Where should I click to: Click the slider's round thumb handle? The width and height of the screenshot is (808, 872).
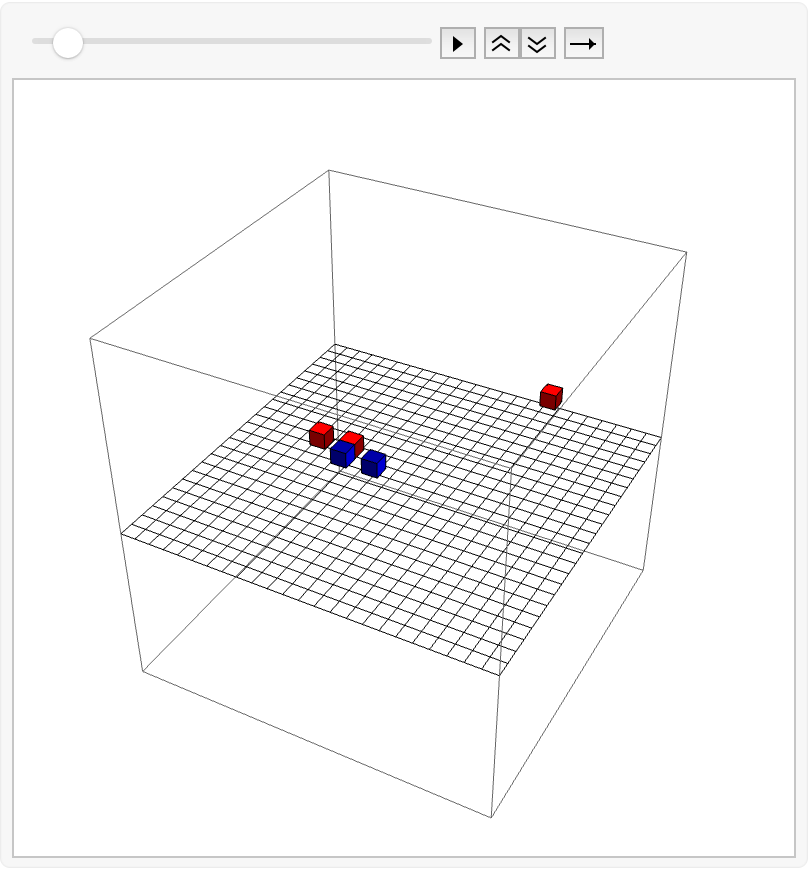[x=68, y=42]
